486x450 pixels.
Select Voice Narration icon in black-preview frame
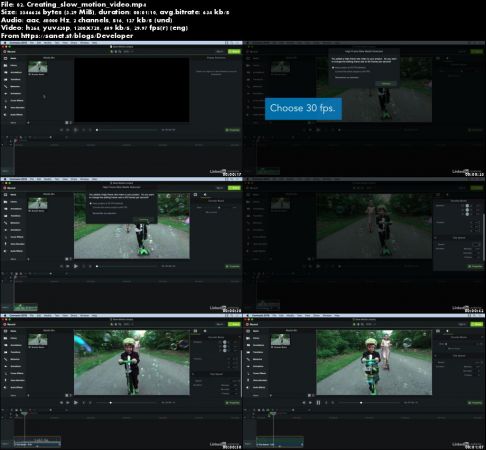(x=5, y=107)
